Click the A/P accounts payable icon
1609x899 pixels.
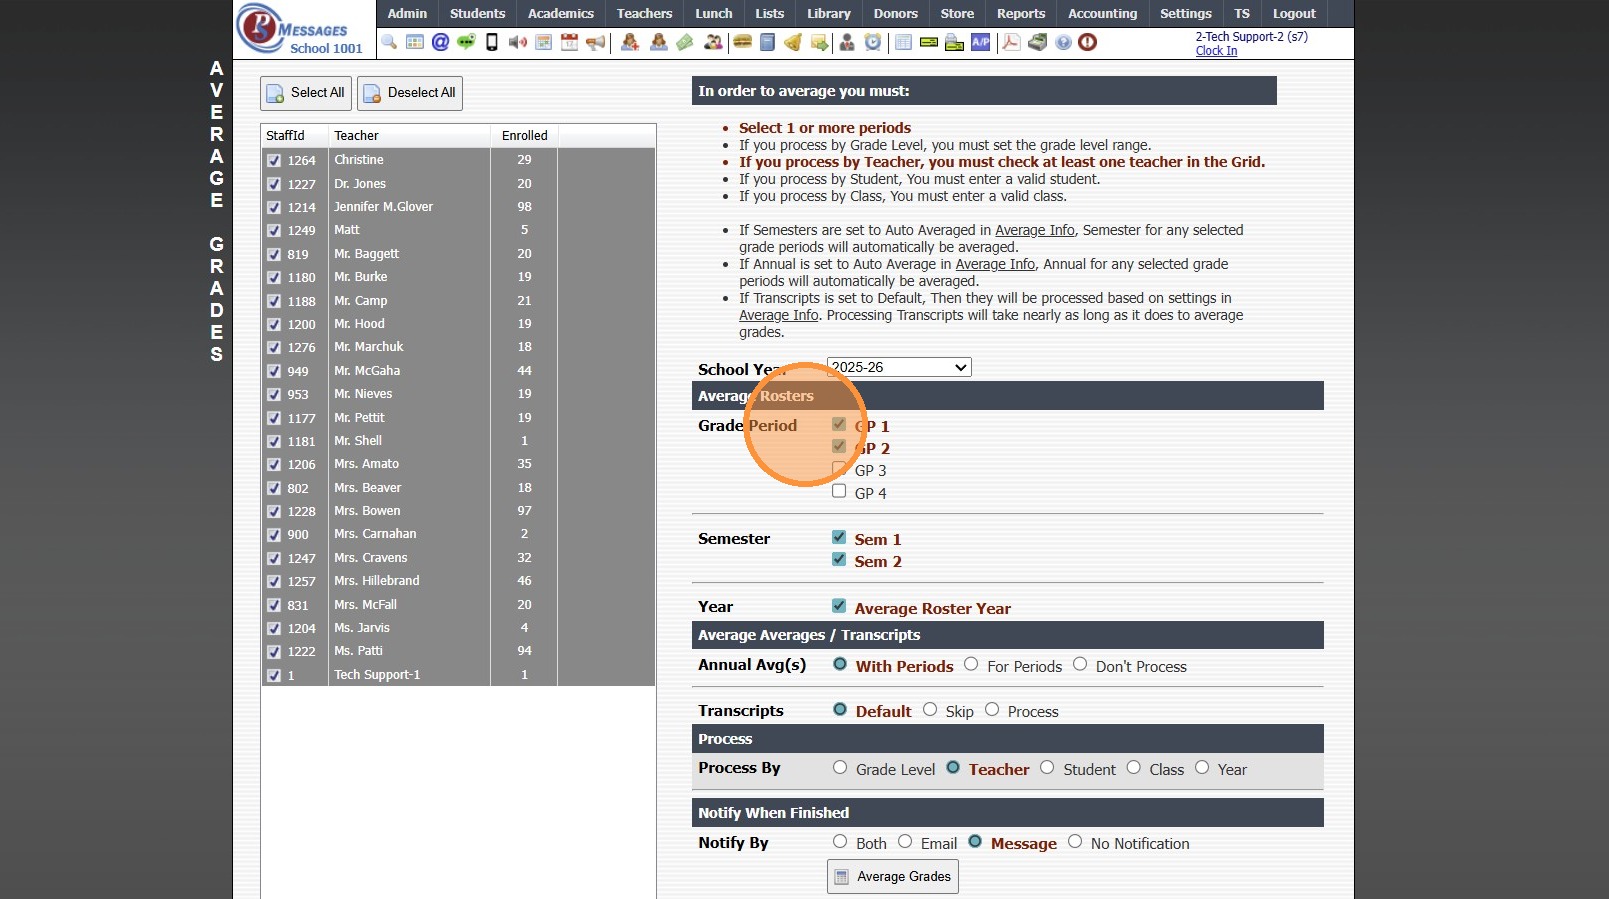980,42
